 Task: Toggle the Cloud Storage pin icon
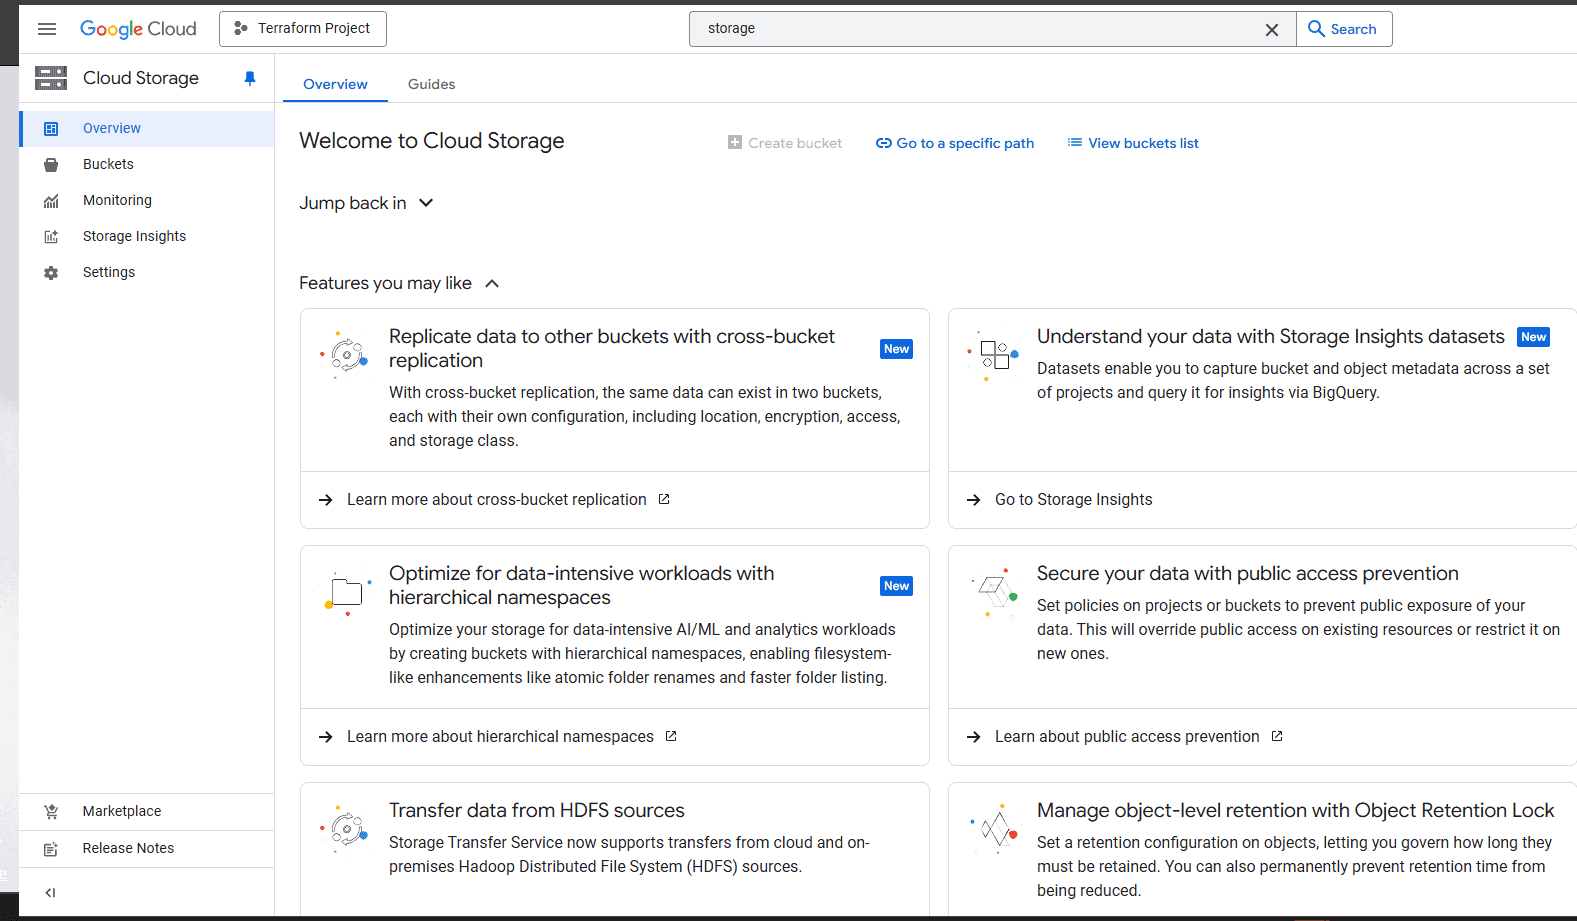coord(250,78)
